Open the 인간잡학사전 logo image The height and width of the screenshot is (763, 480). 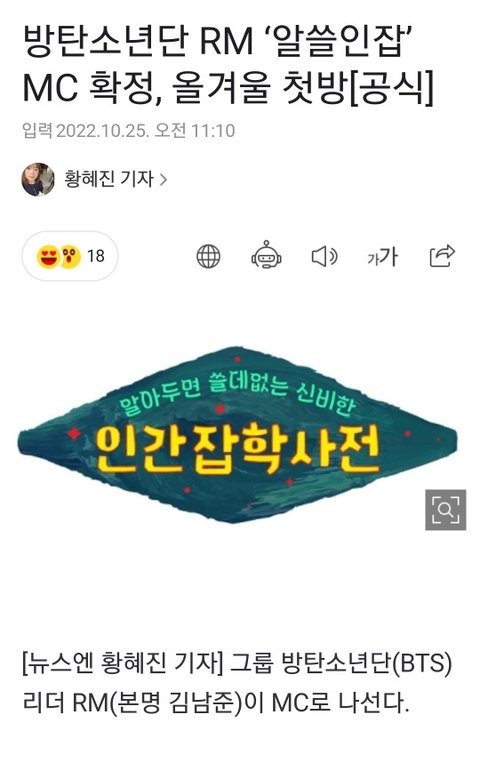tap(238, 435)
